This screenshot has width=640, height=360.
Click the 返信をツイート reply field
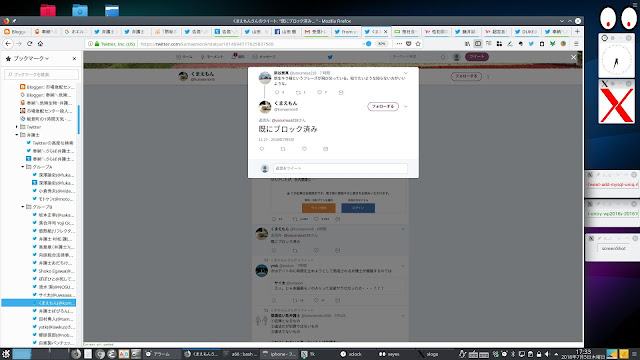tap(340, 168)
